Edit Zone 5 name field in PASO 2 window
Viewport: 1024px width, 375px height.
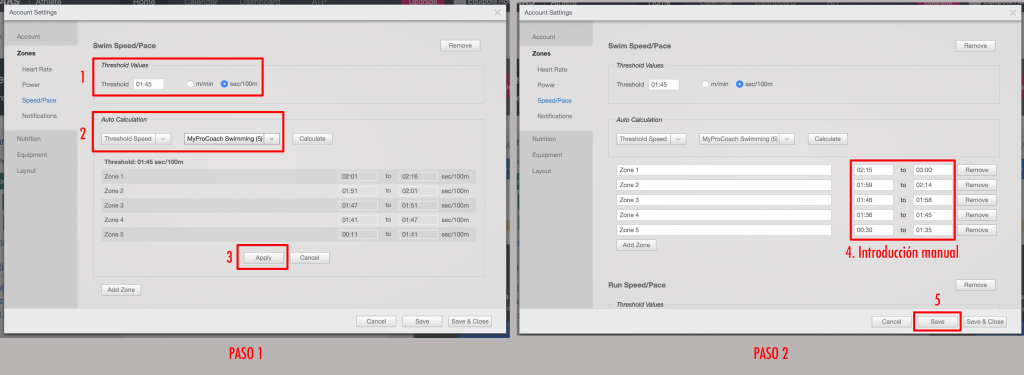pos(724,230)
